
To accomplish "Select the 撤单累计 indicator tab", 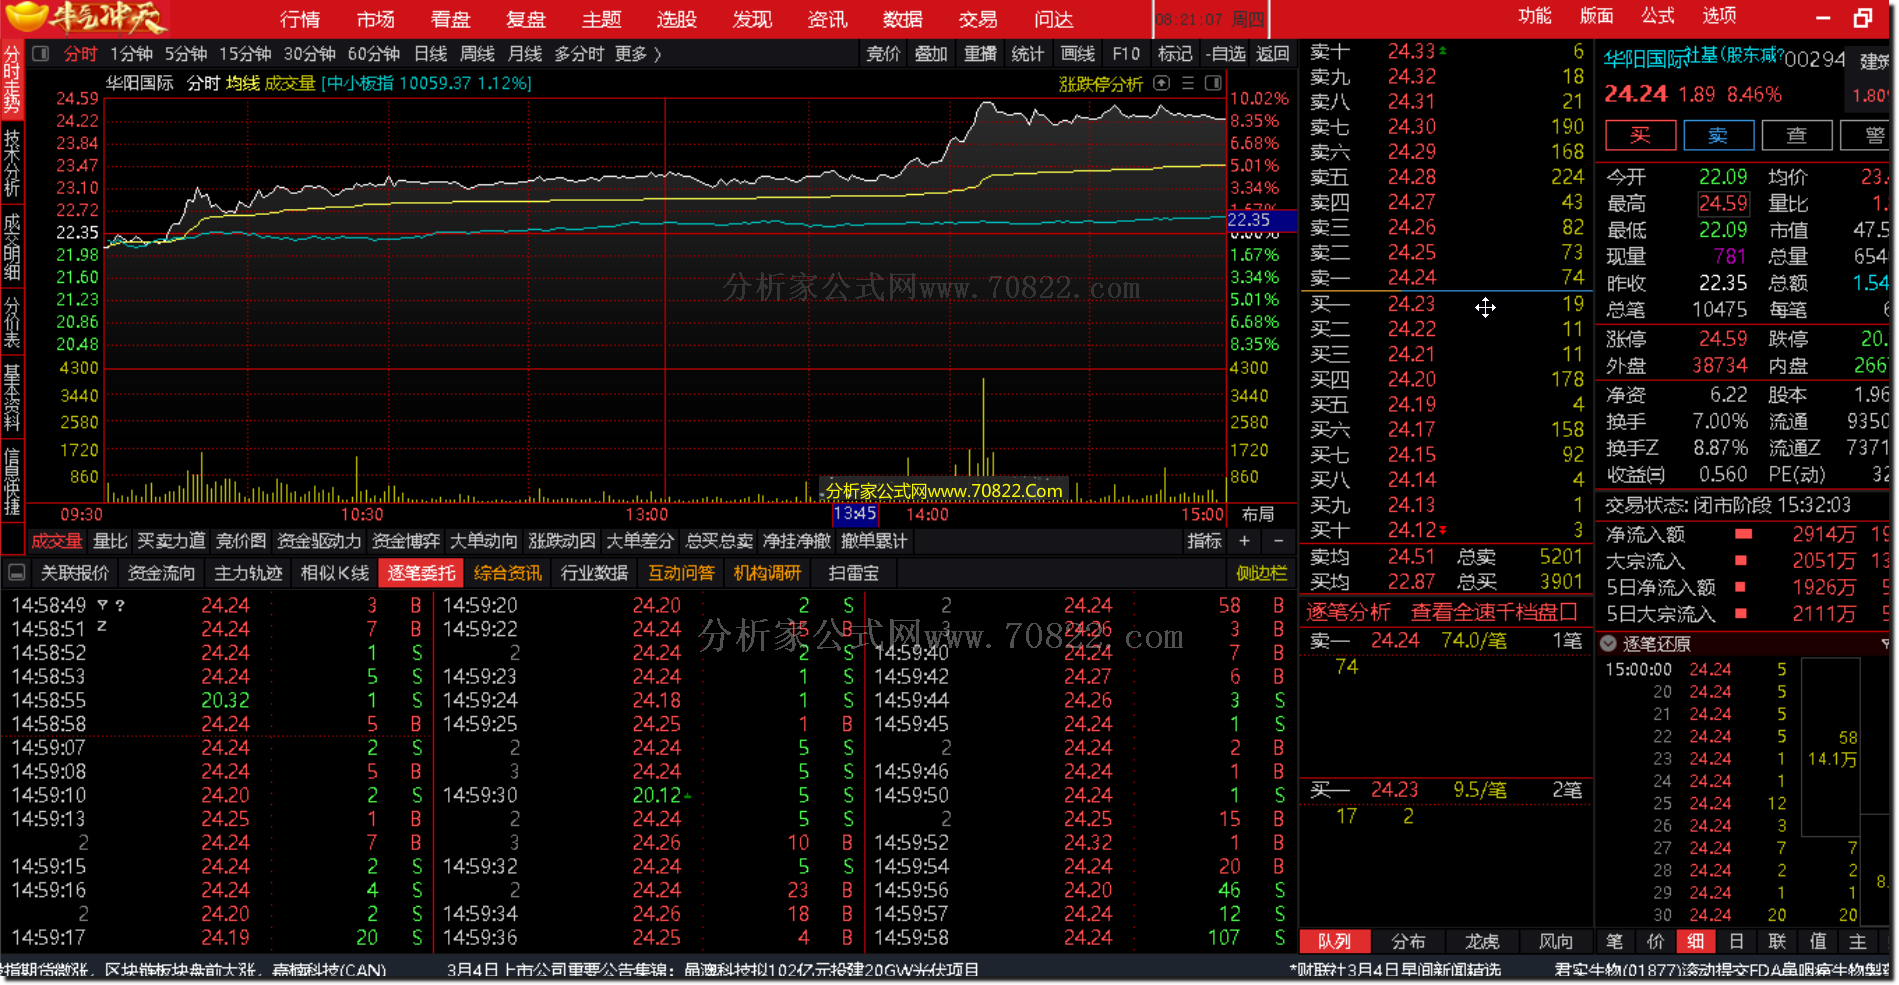I will (874, 541).
